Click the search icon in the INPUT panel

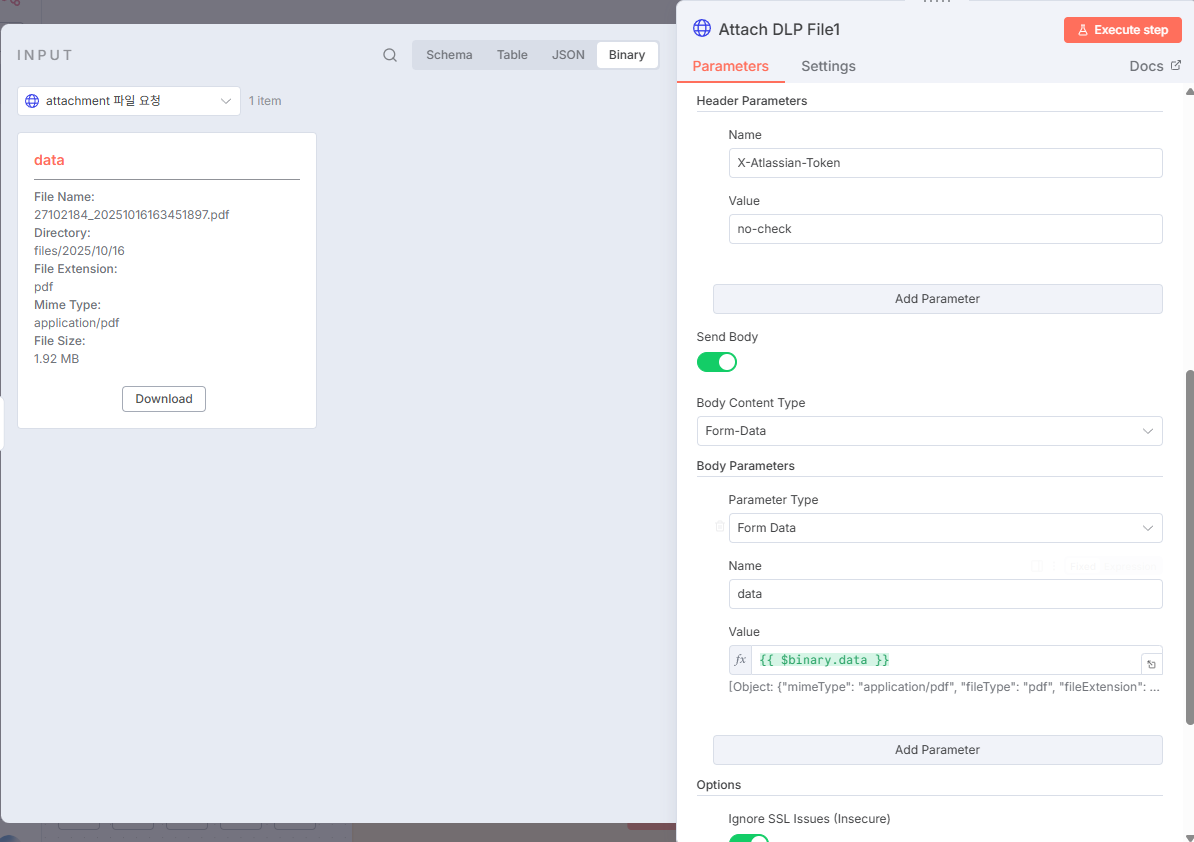389,55
